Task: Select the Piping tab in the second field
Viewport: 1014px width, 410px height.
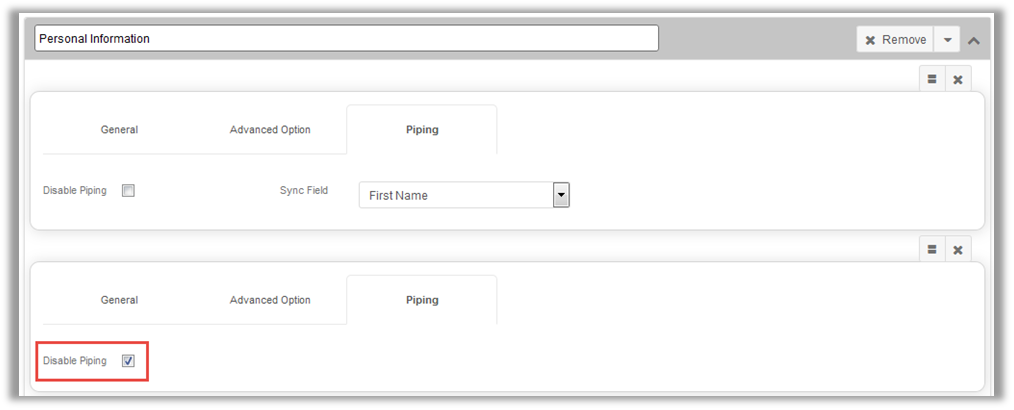Action: pyautogui.click(x=422, y=300)
